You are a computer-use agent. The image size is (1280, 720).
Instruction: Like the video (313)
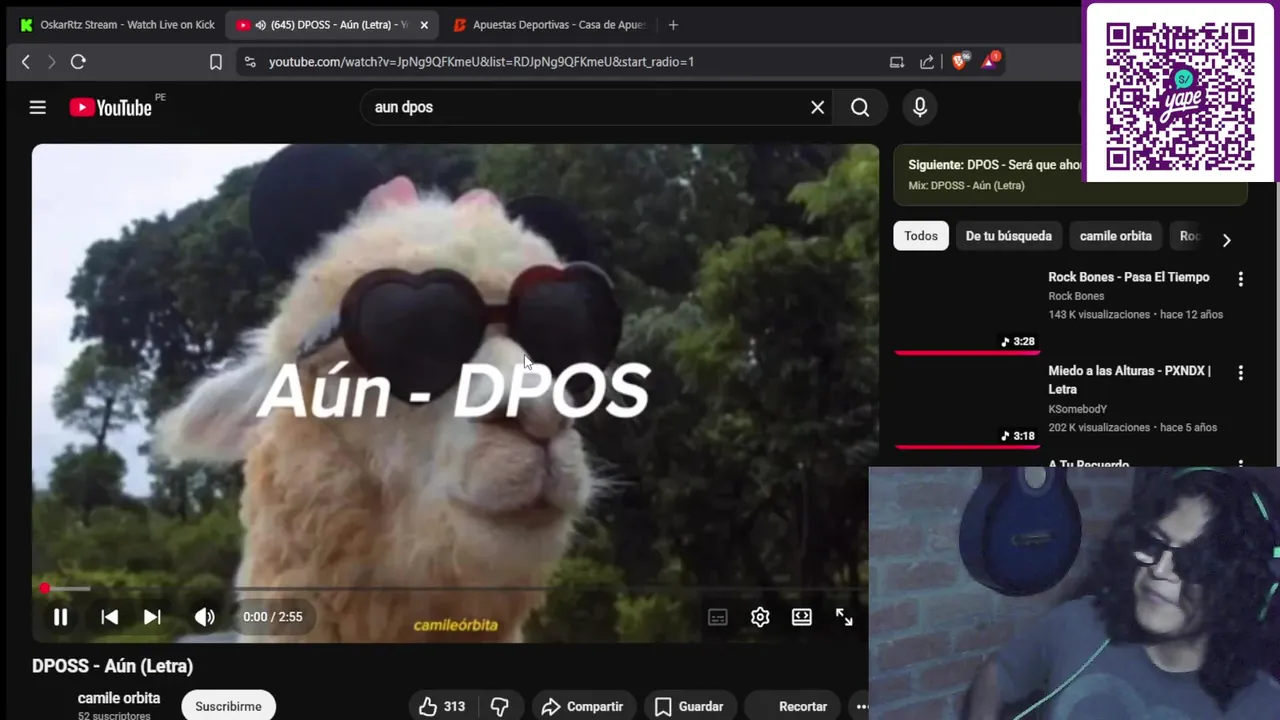click(x=441, y=706)
